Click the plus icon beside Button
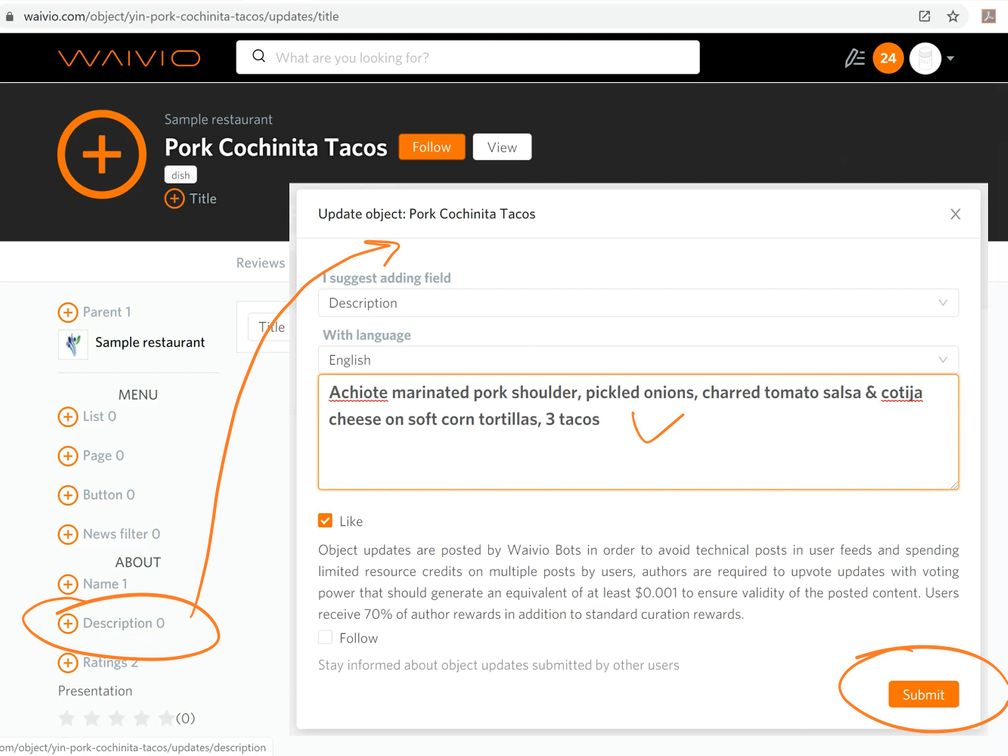This screenshot has height=756, width=1008. pyautogui.click(x=67, y=495)
